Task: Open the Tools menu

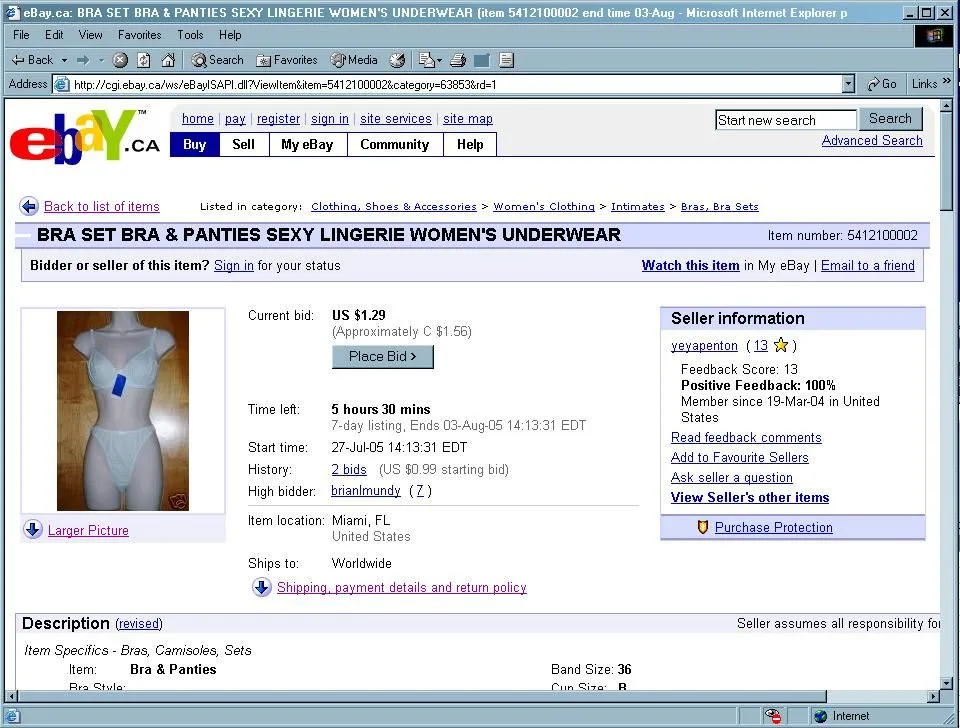Action: (x=189, y=34)
